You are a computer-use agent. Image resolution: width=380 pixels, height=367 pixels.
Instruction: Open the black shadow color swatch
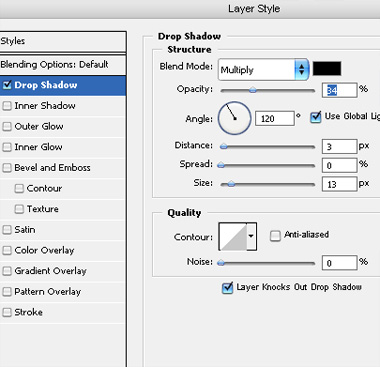(x=327, y=68)
